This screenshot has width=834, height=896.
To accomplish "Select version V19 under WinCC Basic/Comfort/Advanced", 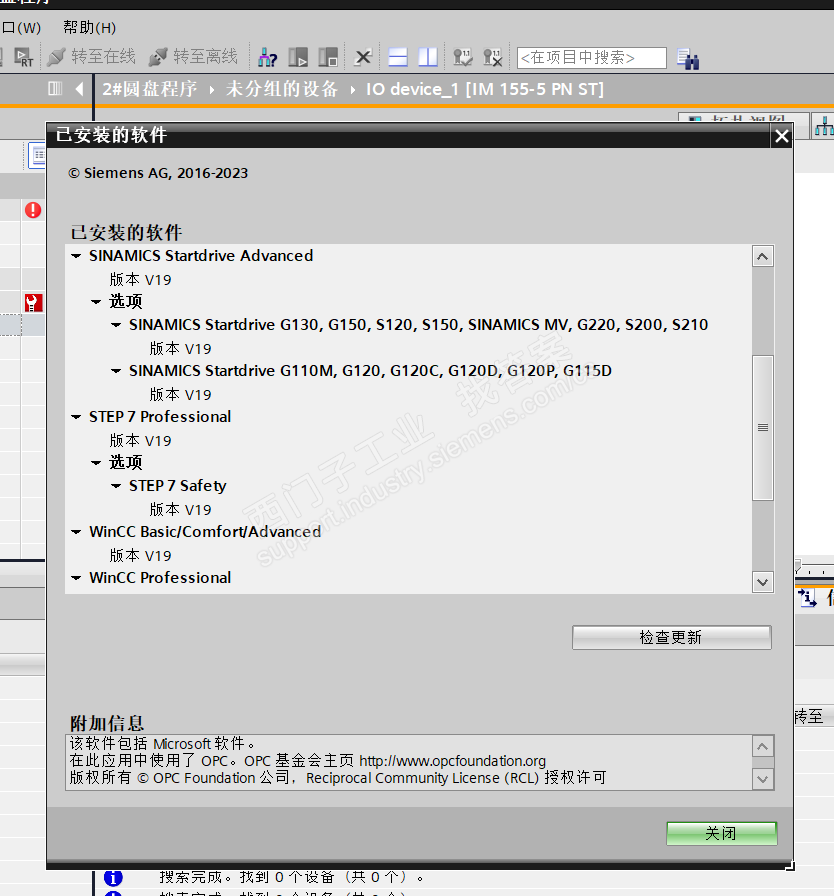I will point(141,555).
